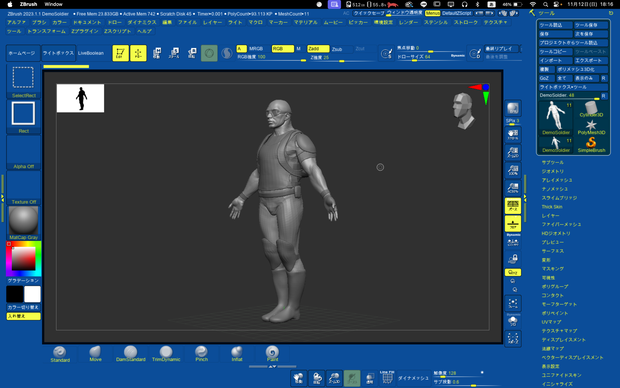Select the Scale gizmo icon in top shelf
Image resolution: width=620 pixels, height=388 pixels.
[174, 53]
